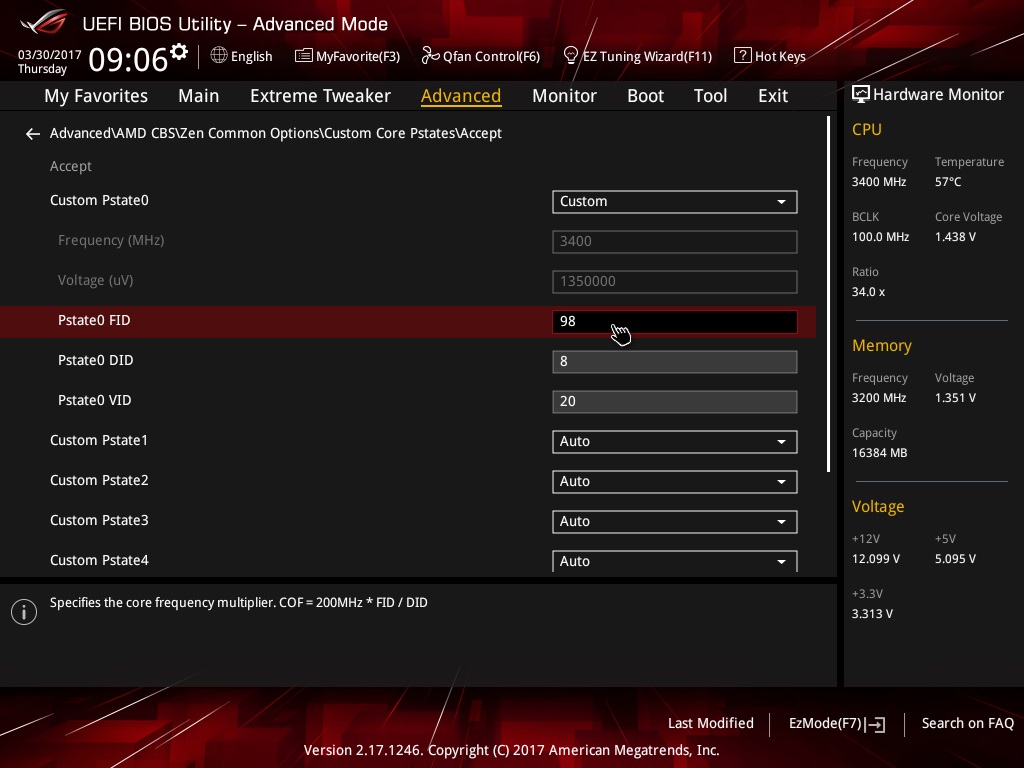Click the English language button
The image size is (1024, 768).
pyautogui.click(x=242, y=56)
